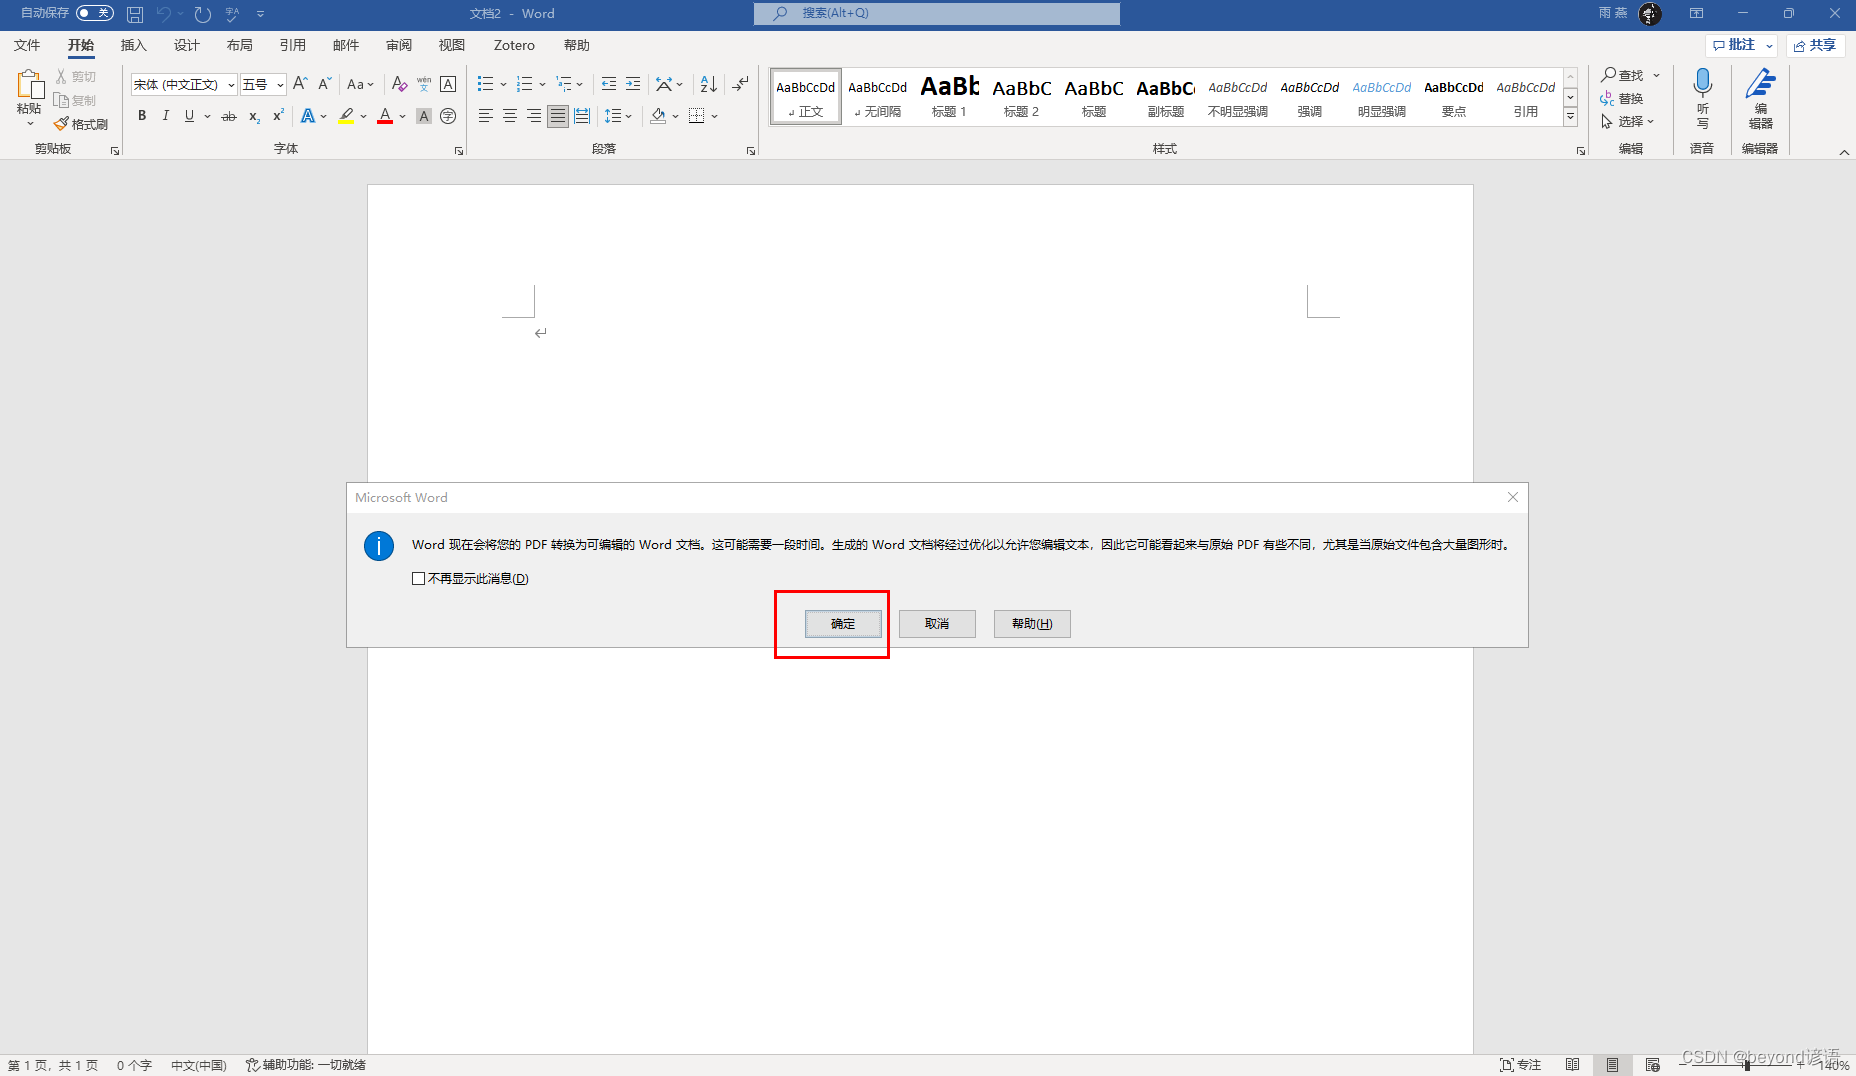1856x1076 pixels.
Task: Switch to Read Mode view icon
Action: click(1572, 1065)
